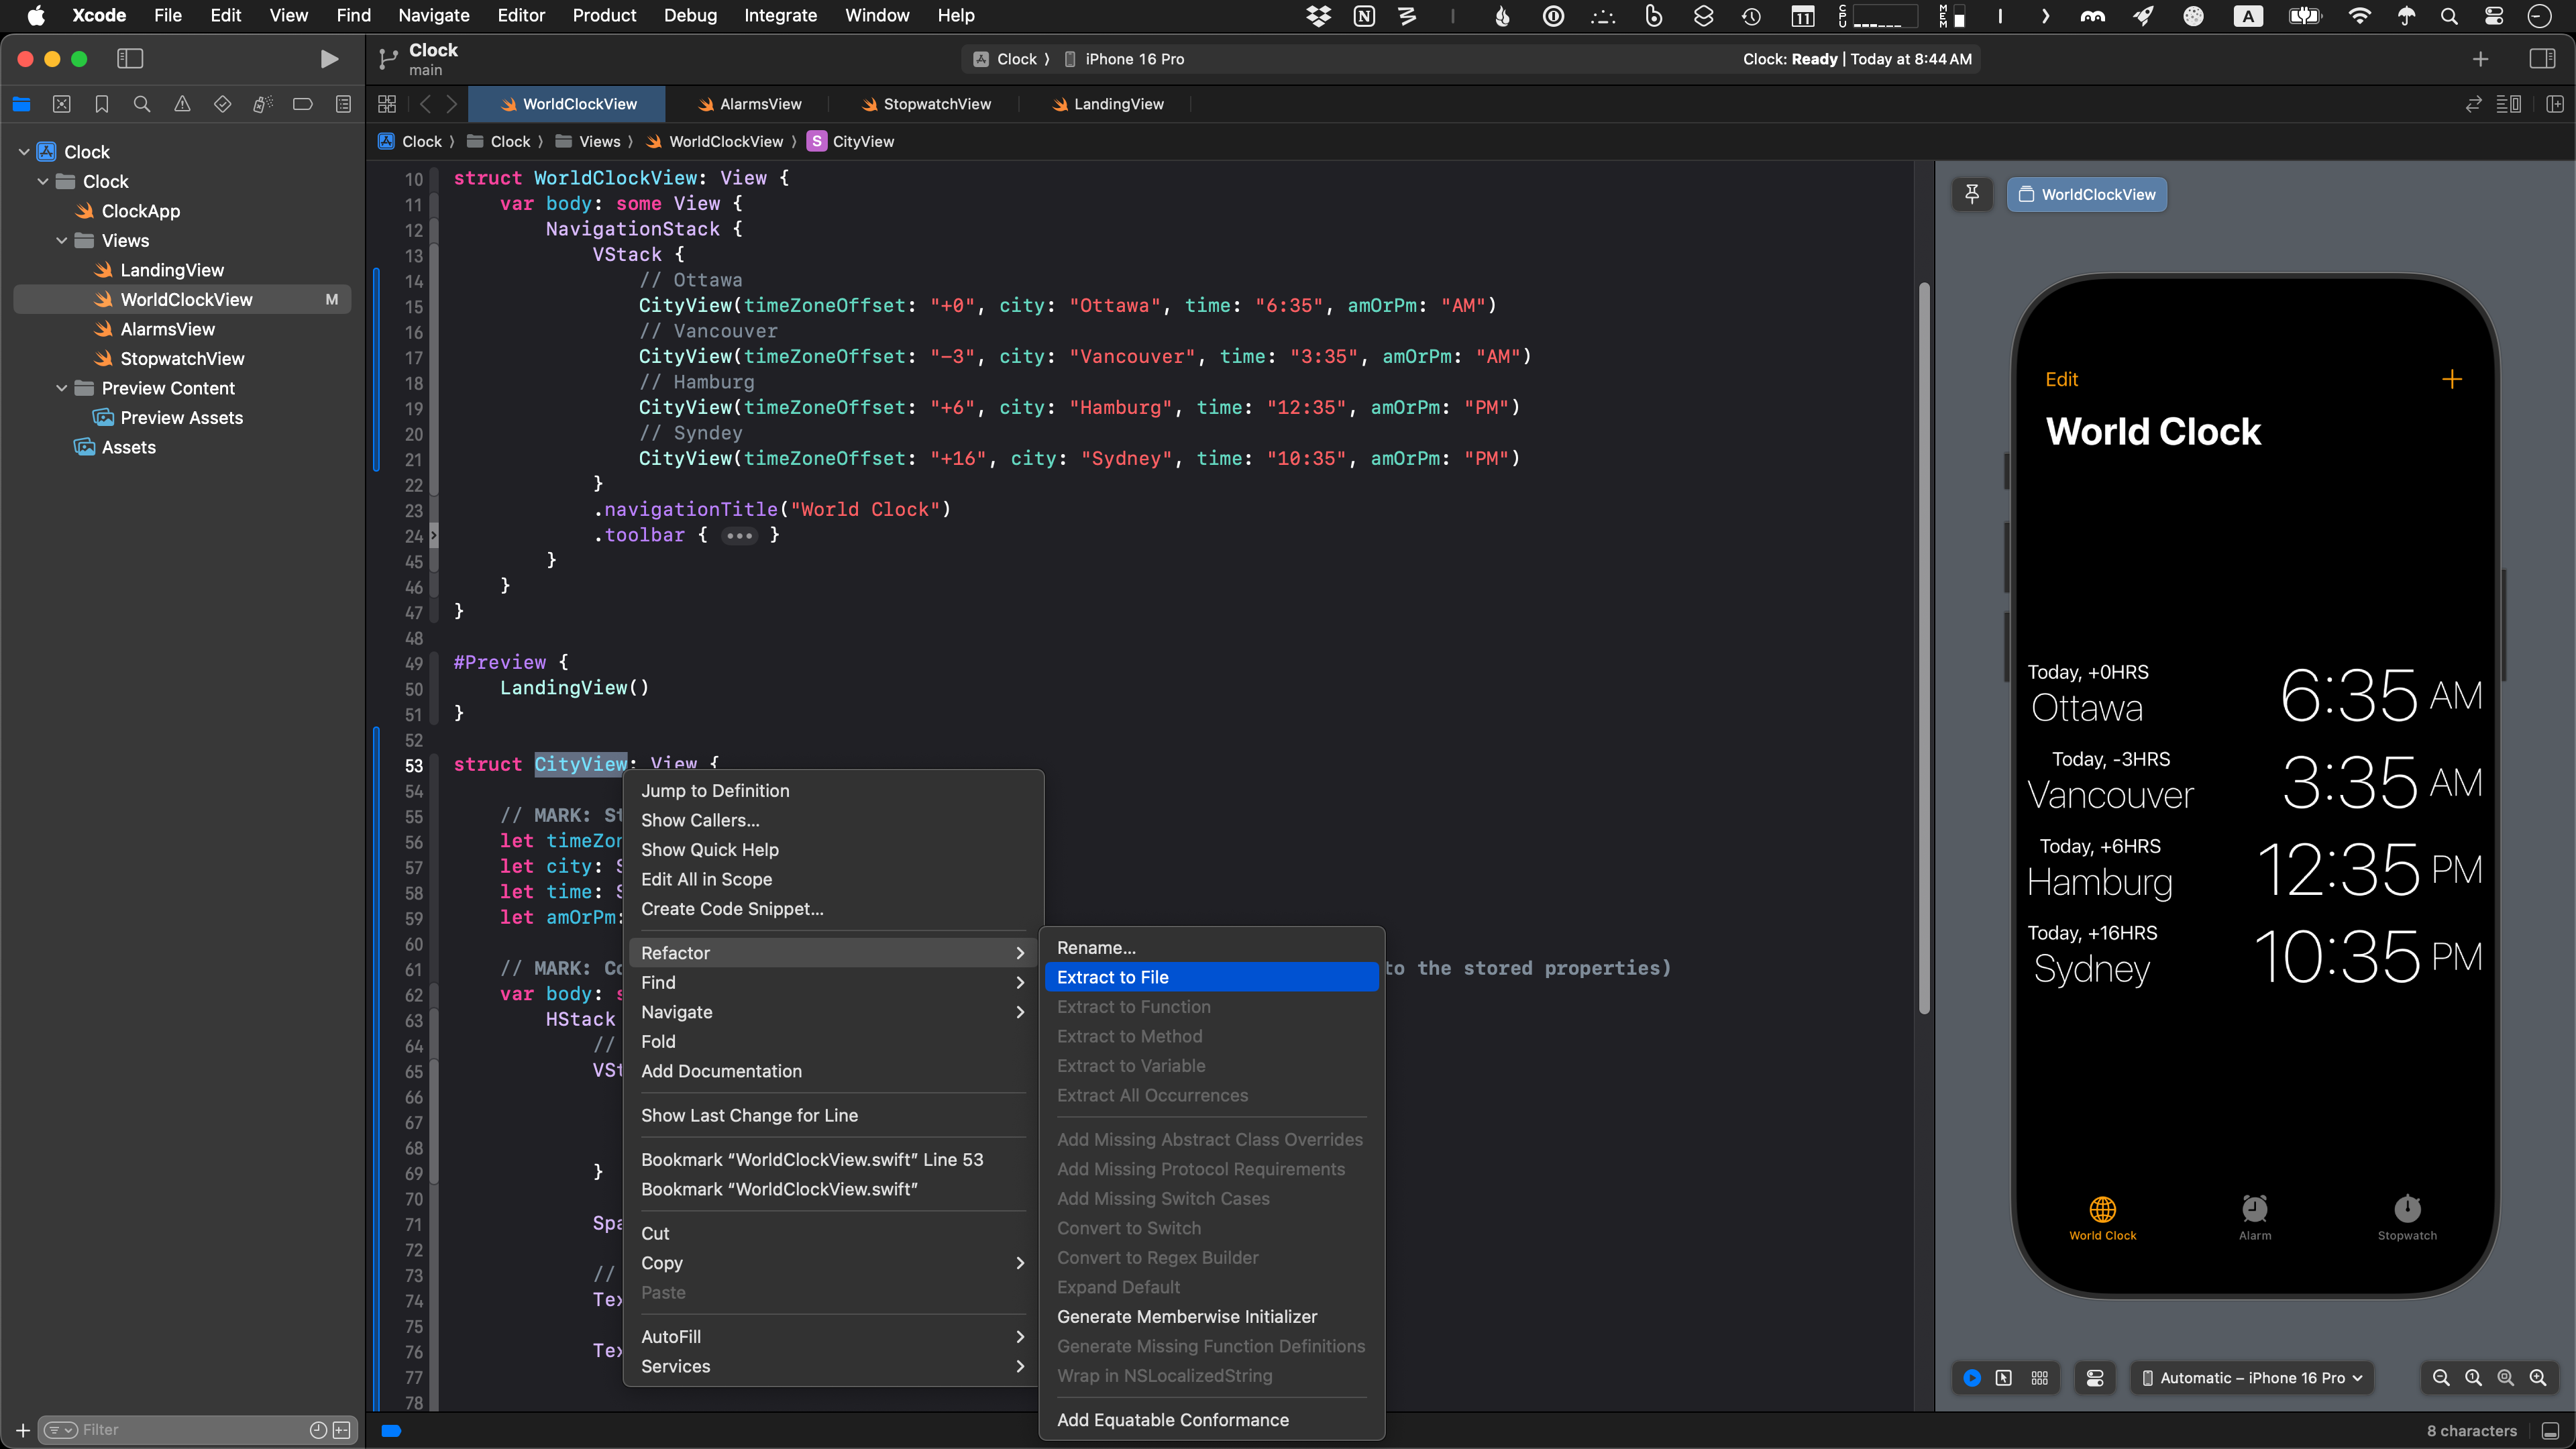Open the Bookmark navigator icon

pyautogui.click(x=101, y=104)
